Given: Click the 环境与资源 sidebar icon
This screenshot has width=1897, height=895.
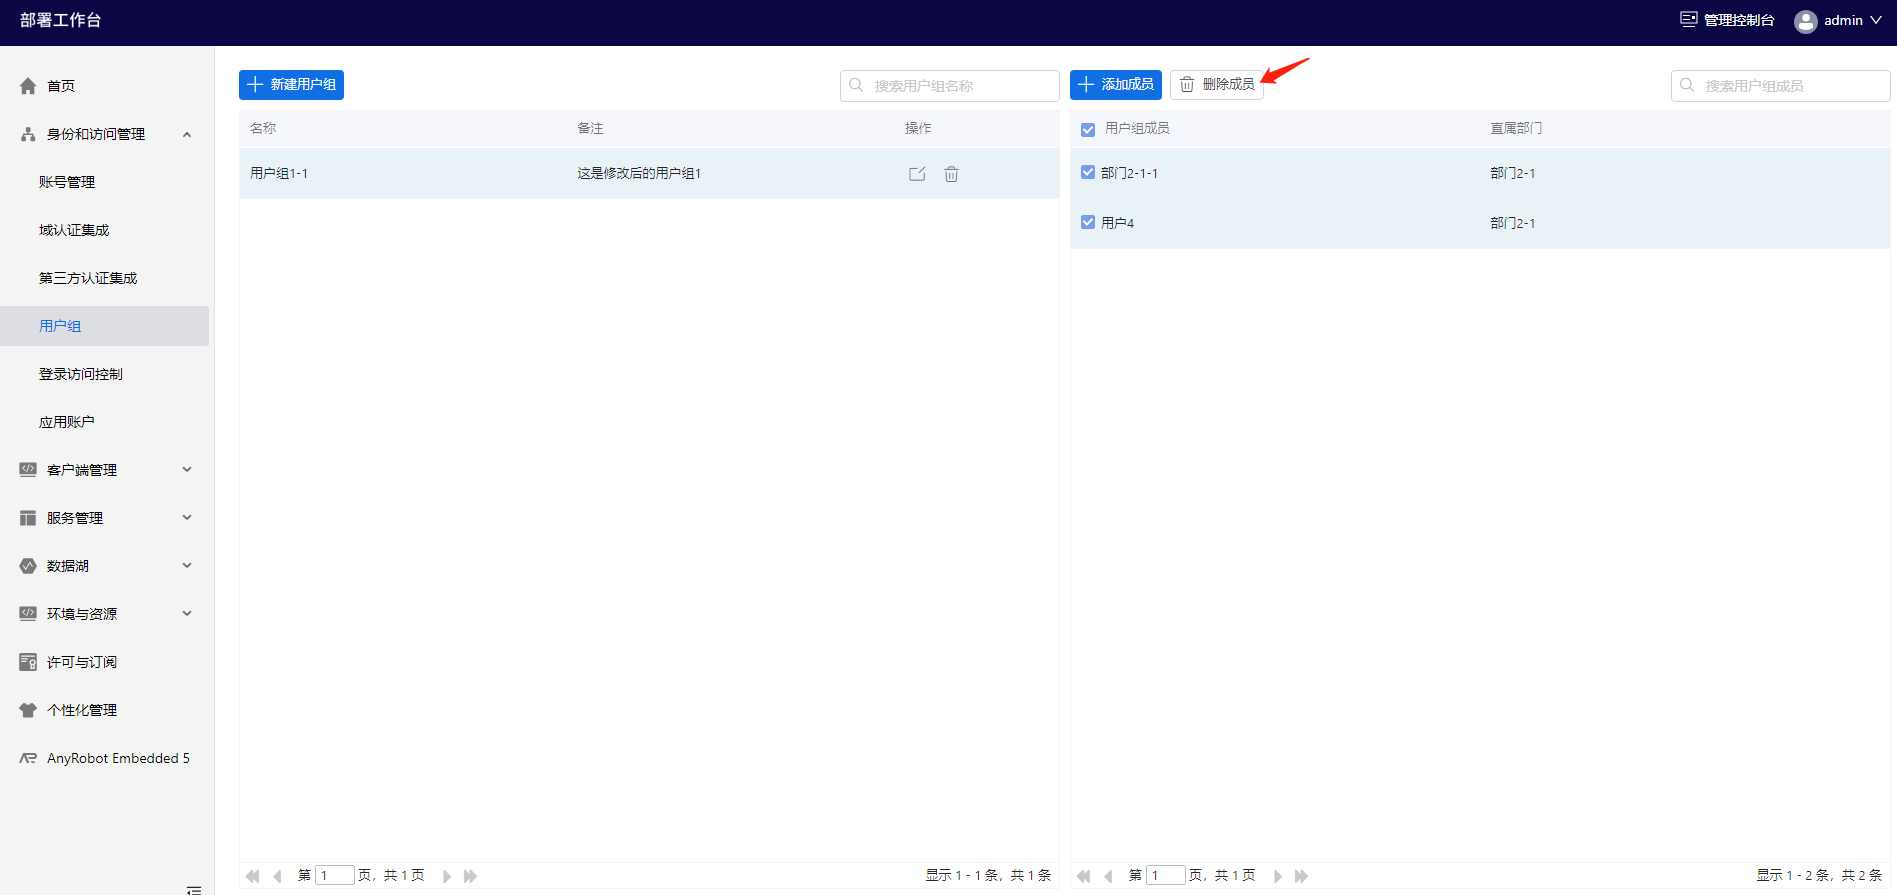Looking at the screenshot, I should [x=28, y=614].
